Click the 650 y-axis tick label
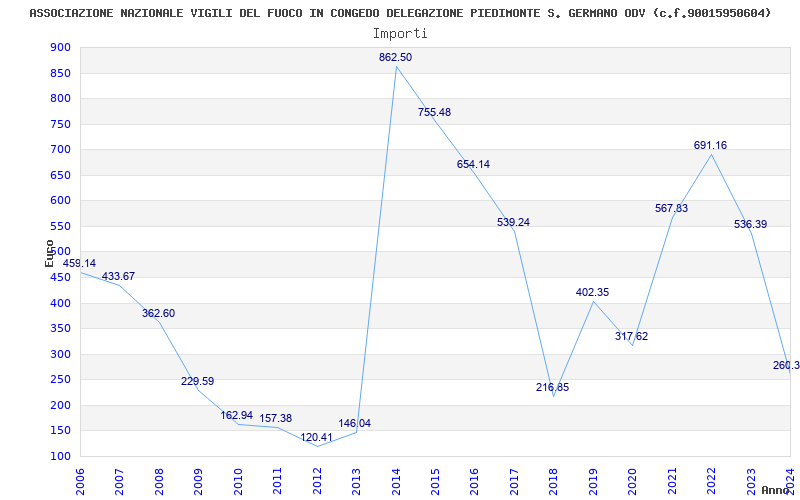Image resolution: width=800 pixels, height=500 pixels. (x=60, y=175)
